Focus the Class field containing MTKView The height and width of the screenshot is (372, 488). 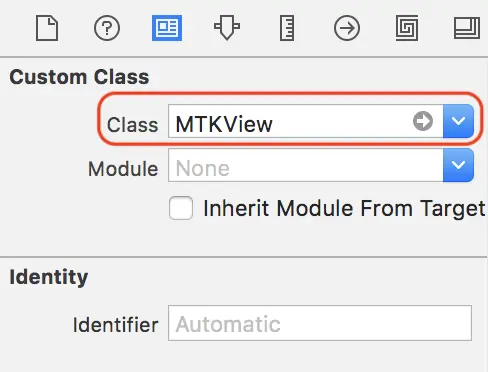[306, 121]
